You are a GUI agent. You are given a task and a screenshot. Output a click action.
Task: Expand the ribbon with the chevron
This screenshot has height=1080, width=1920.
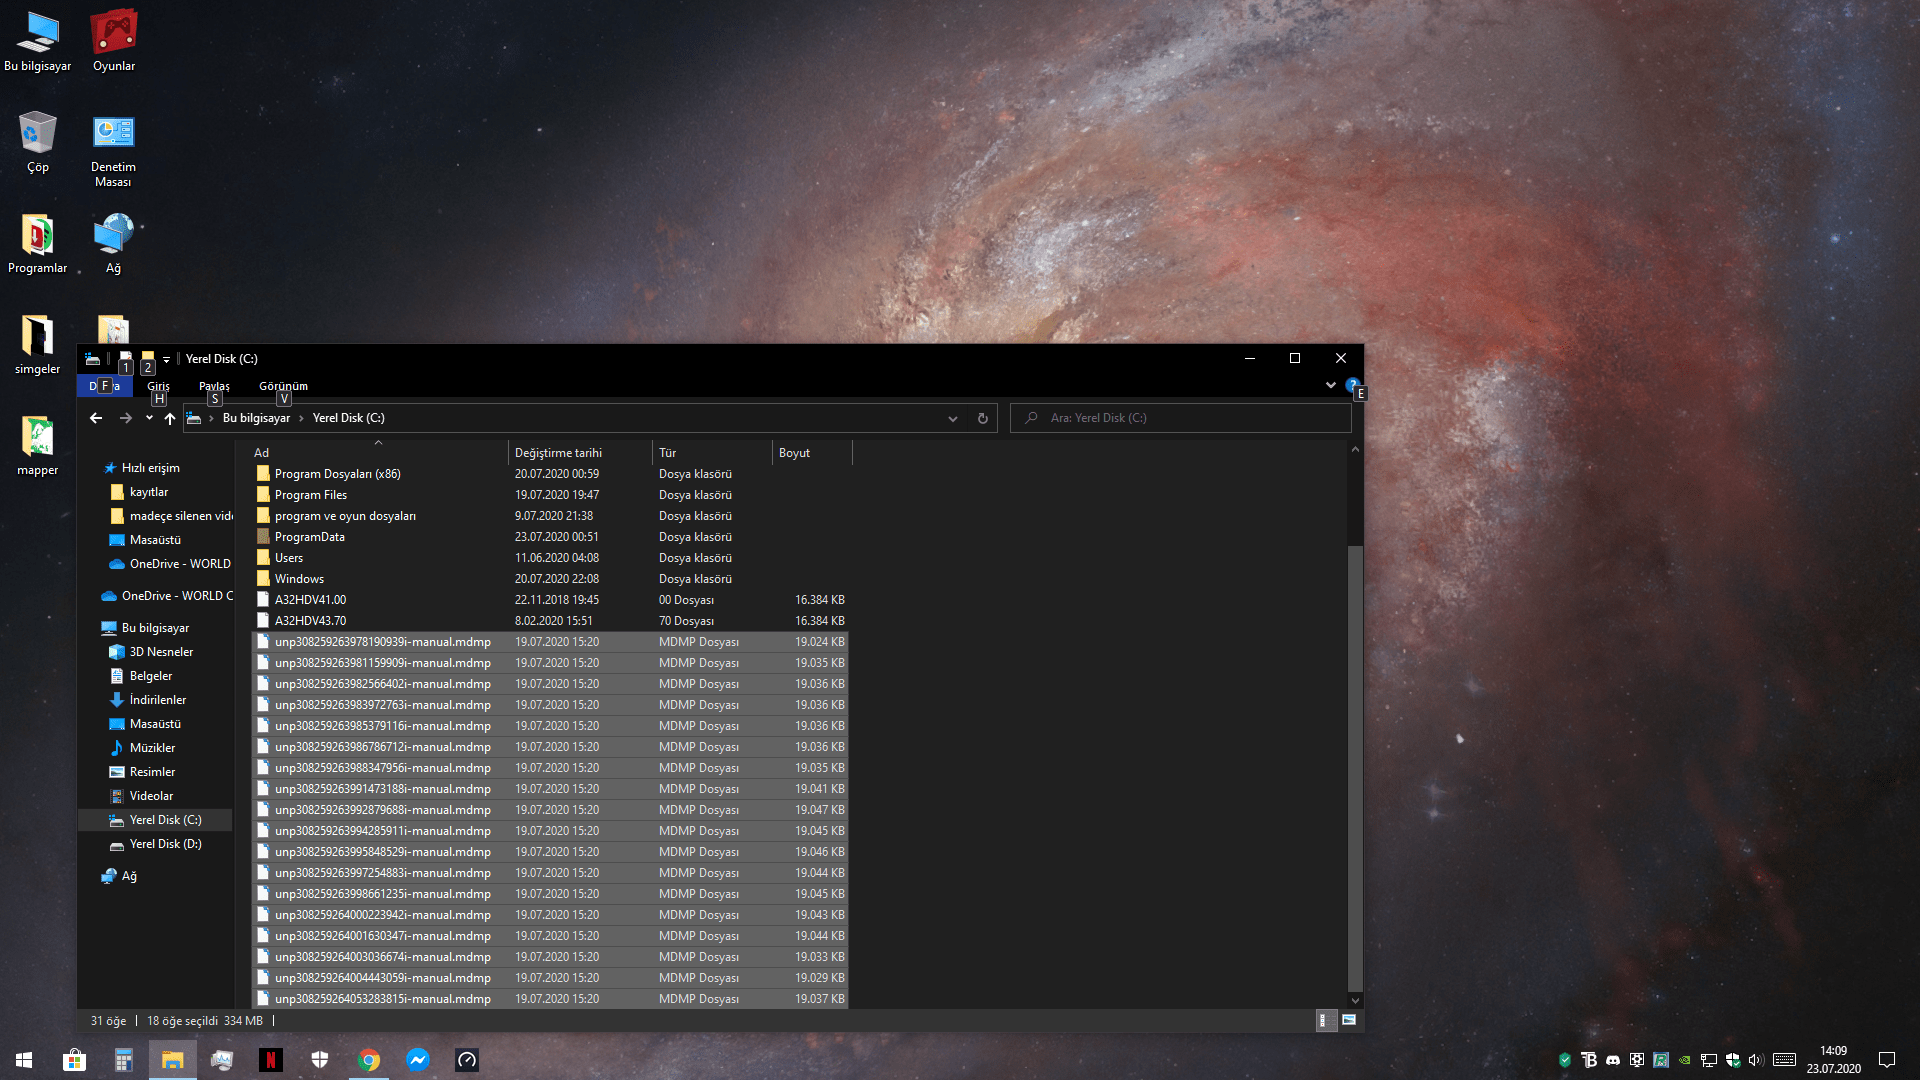click(1330, 385)
